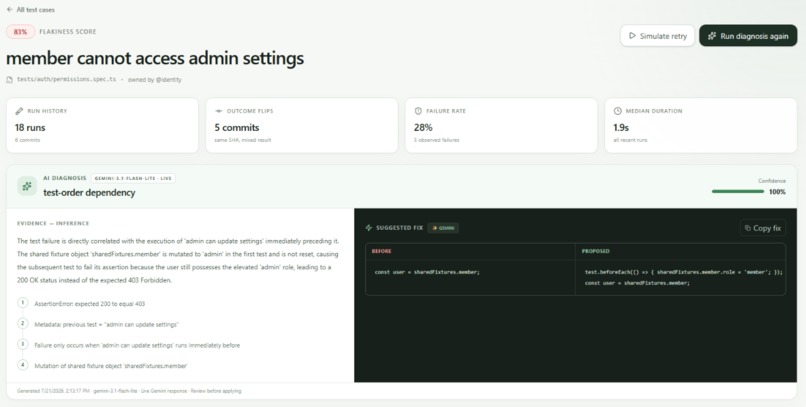
Task: Select the 28% failure rate value
Action: click(x=423, y=127)
